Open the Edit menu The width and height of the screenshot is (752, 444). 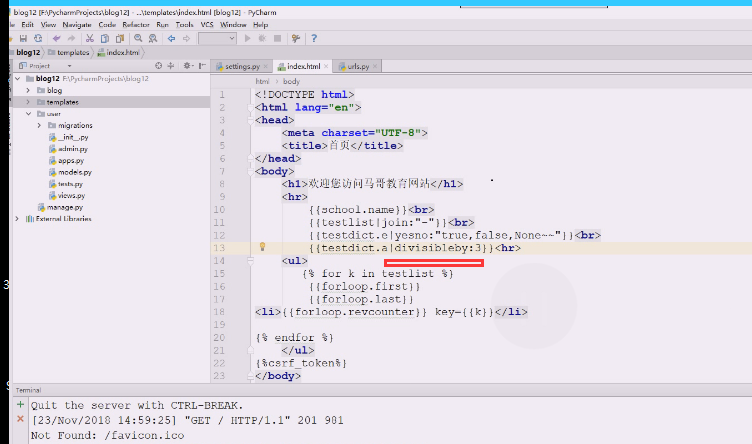click(x=27, y=24)
